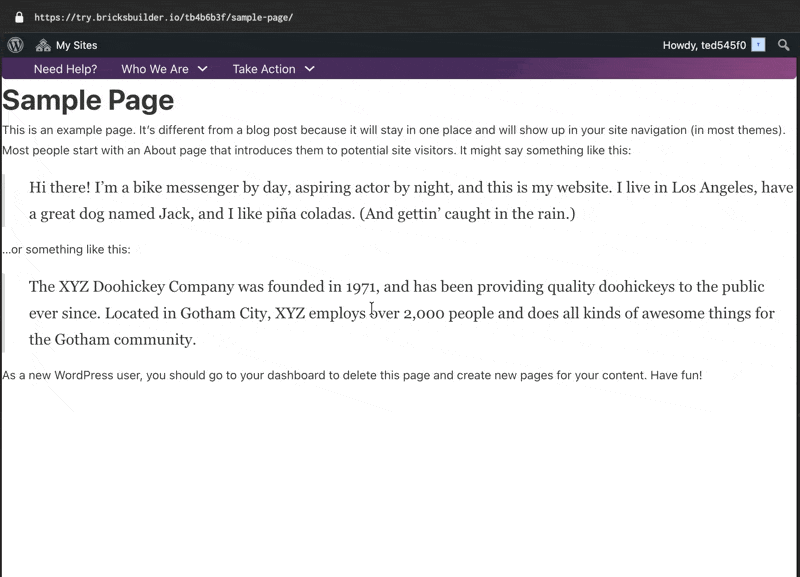Click the URL in the address bar
800x577 pixels.
163,18
